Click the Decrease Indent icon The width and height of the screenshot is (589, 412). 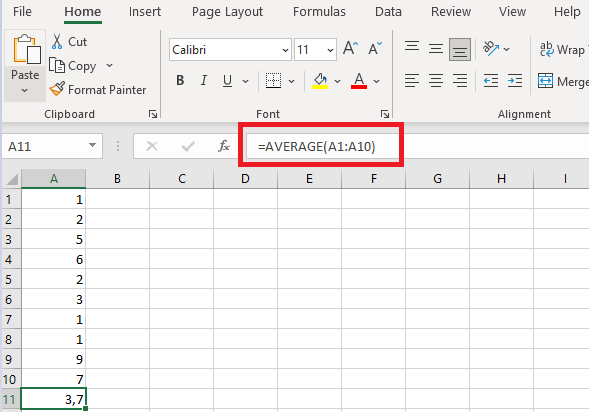pyautogui.click(x=491, y=80)
